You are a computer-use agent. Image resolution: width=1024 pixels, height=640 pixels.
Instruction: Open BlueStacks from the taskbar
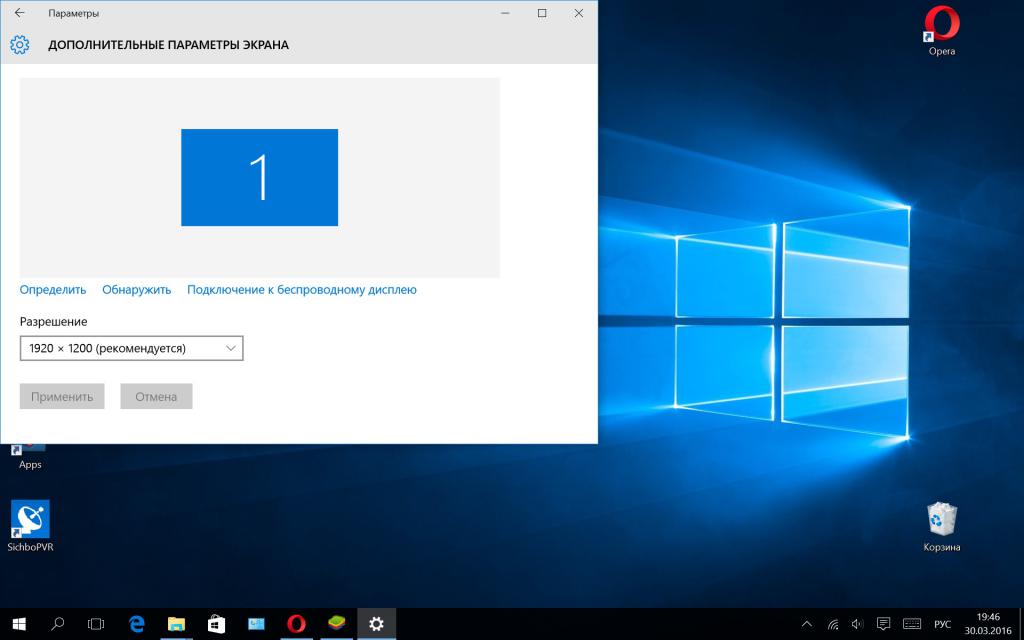point(336,624)
